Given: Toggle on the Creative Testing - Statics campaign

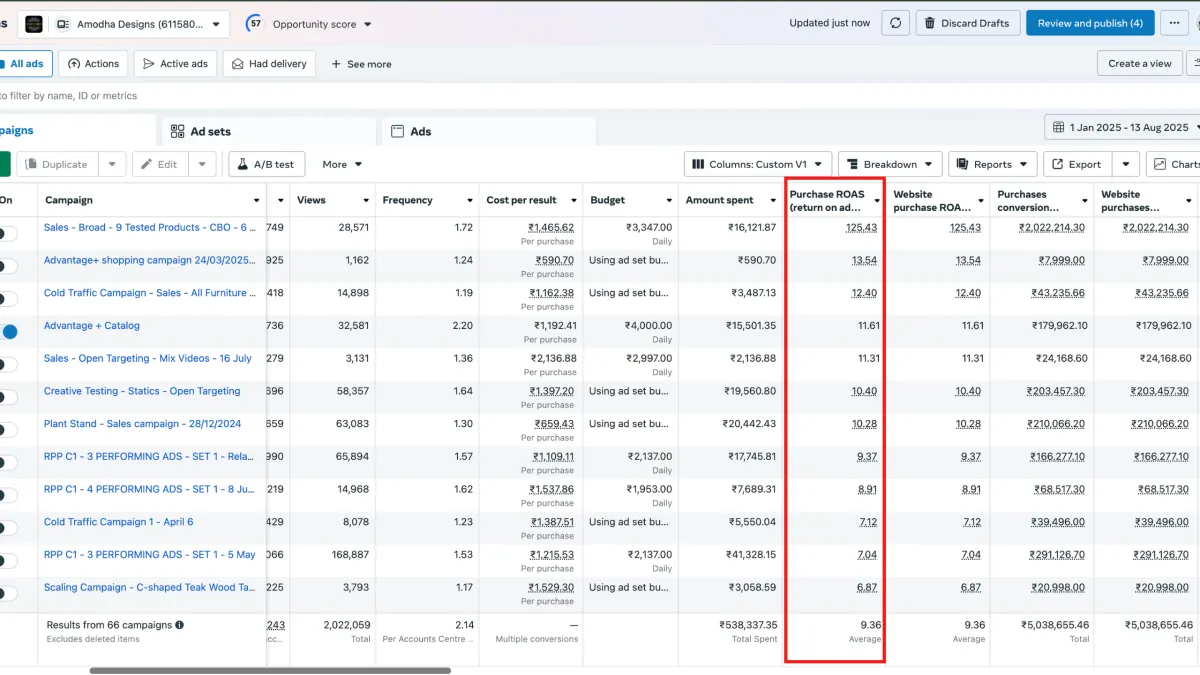Looking at the screenshot, I should point(8,397).
